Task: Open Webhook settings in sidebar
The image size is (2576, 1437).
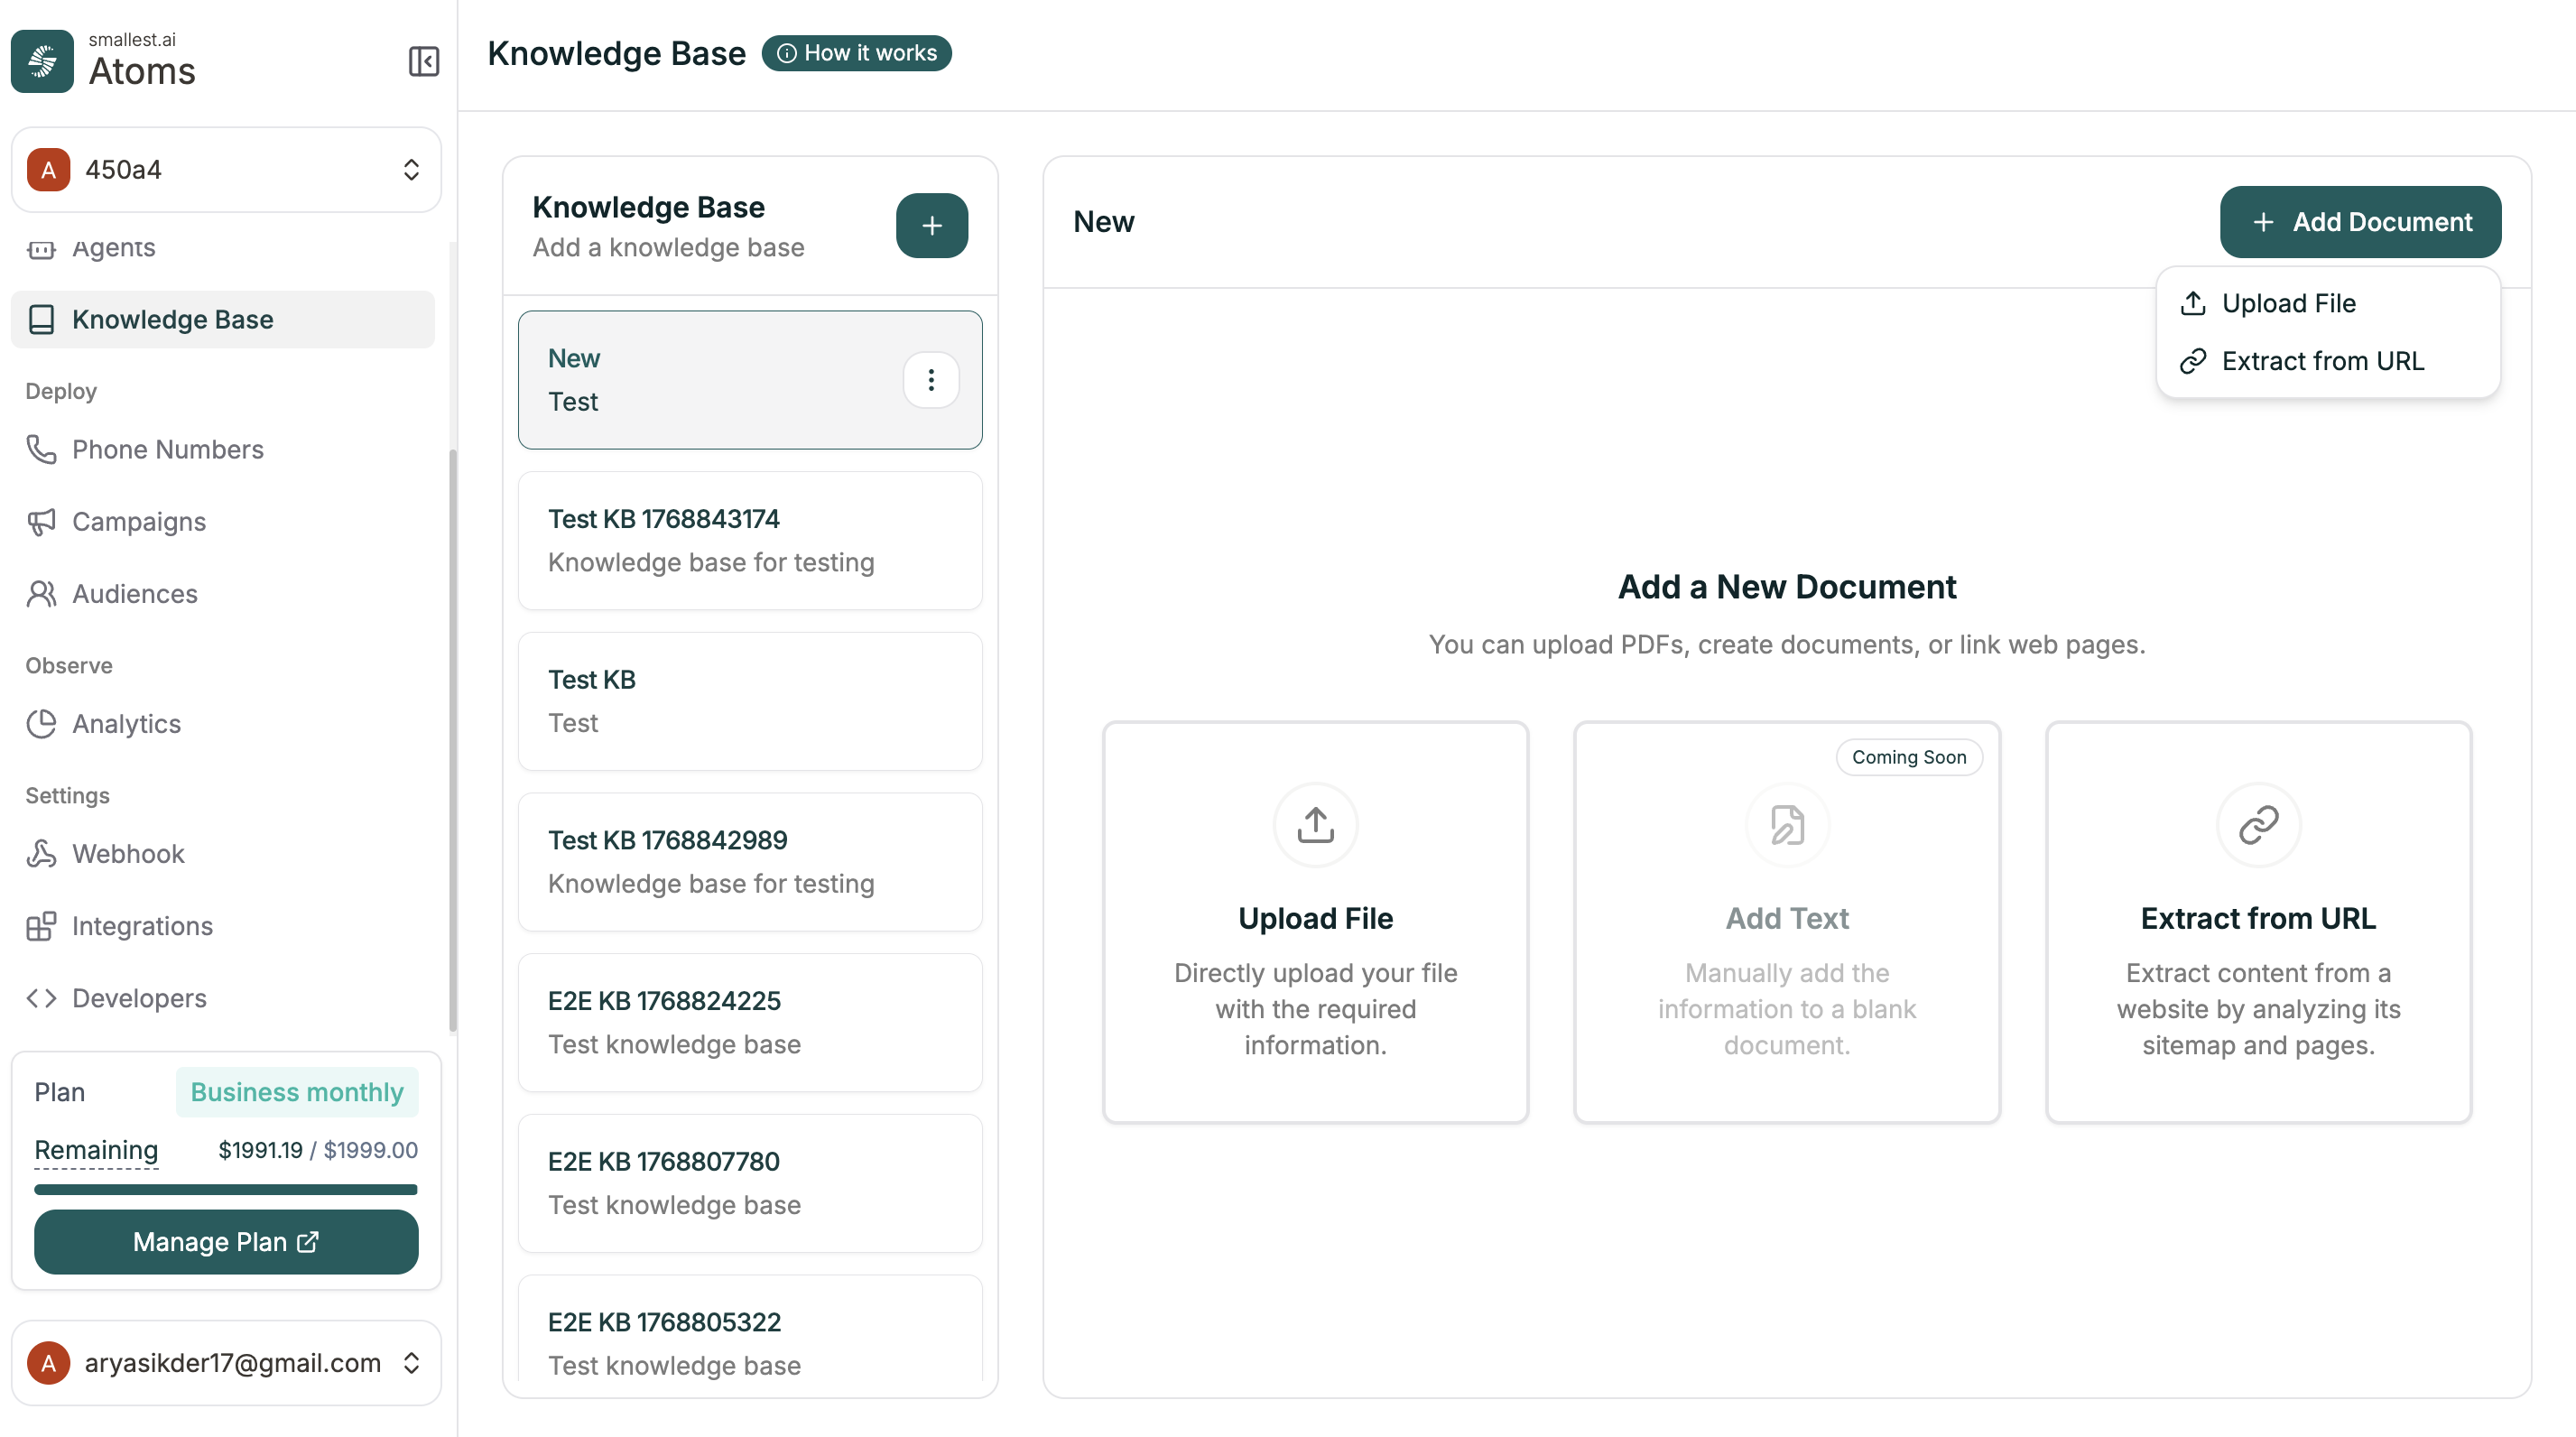Action: coord(128,853)
